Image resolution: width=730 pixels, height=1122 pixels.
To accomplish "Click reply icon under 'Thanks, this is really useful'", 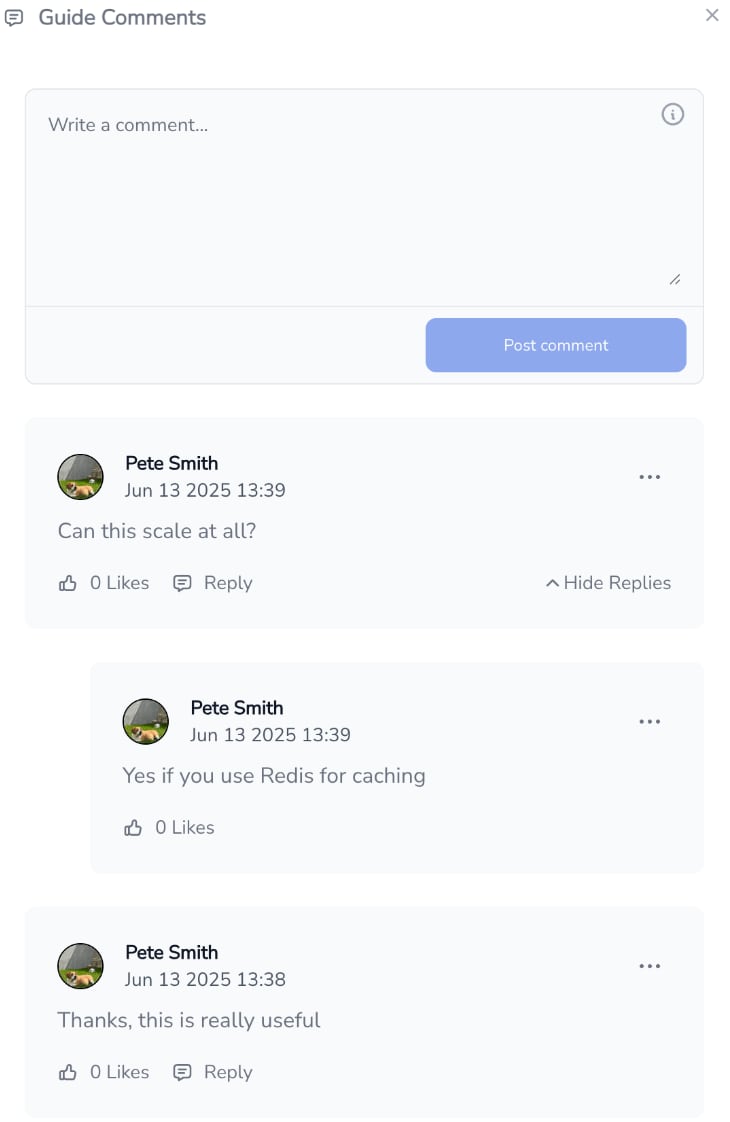I will (182, 1073).
